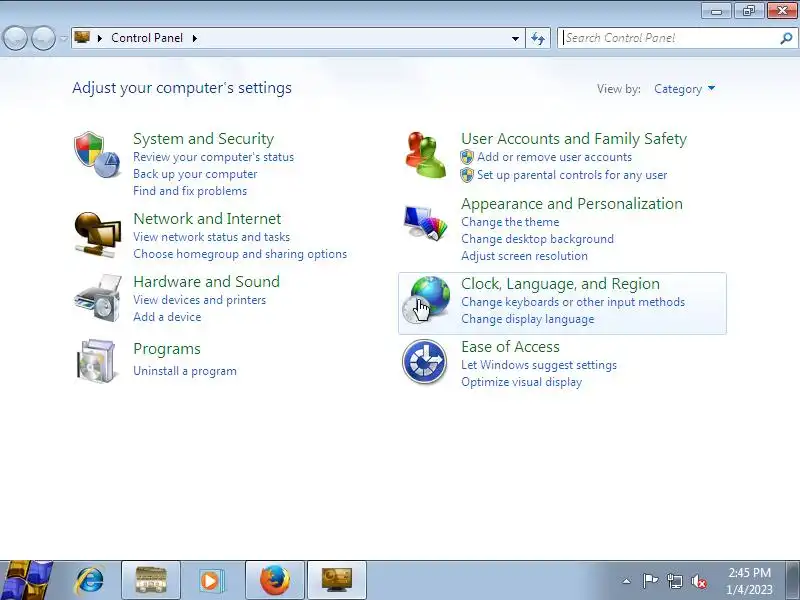Open the Clock, Language, and Region globe icon
Viewport: 800px width, 600px height.
point(426,299)
